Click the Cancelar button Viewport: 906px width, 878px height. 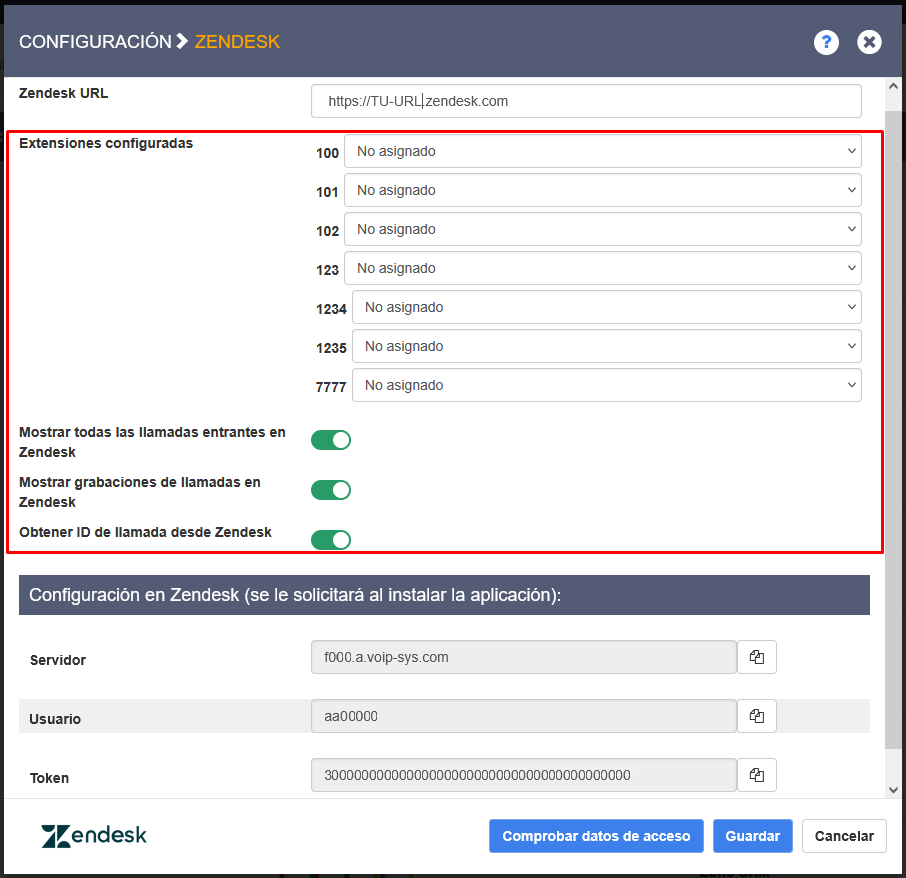click(x=844, y=836)
